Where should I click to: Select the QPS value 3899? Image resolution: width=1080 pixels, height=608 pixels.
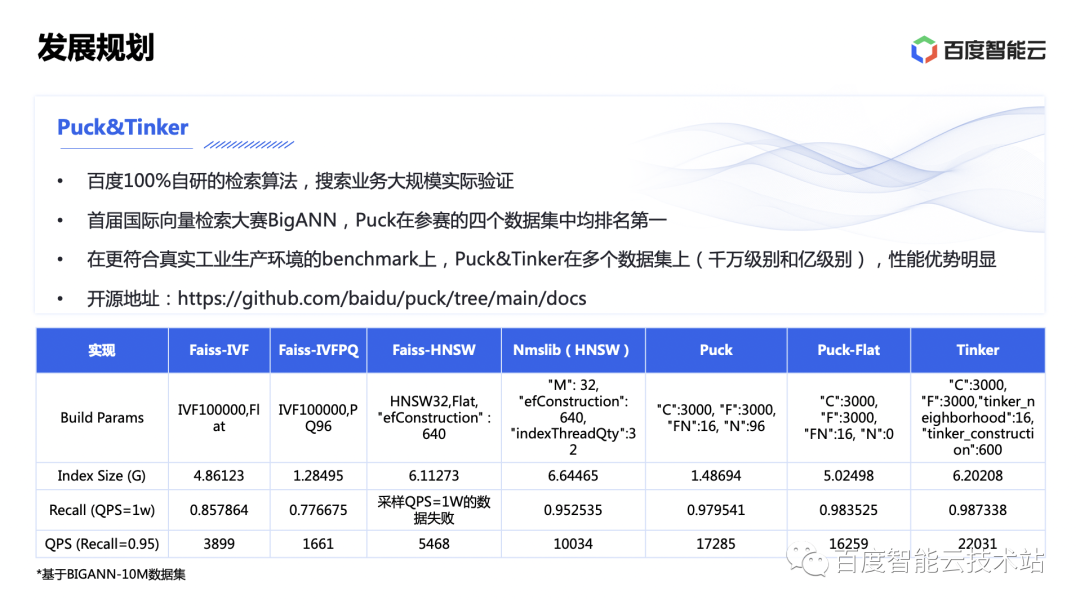[219, 544]
